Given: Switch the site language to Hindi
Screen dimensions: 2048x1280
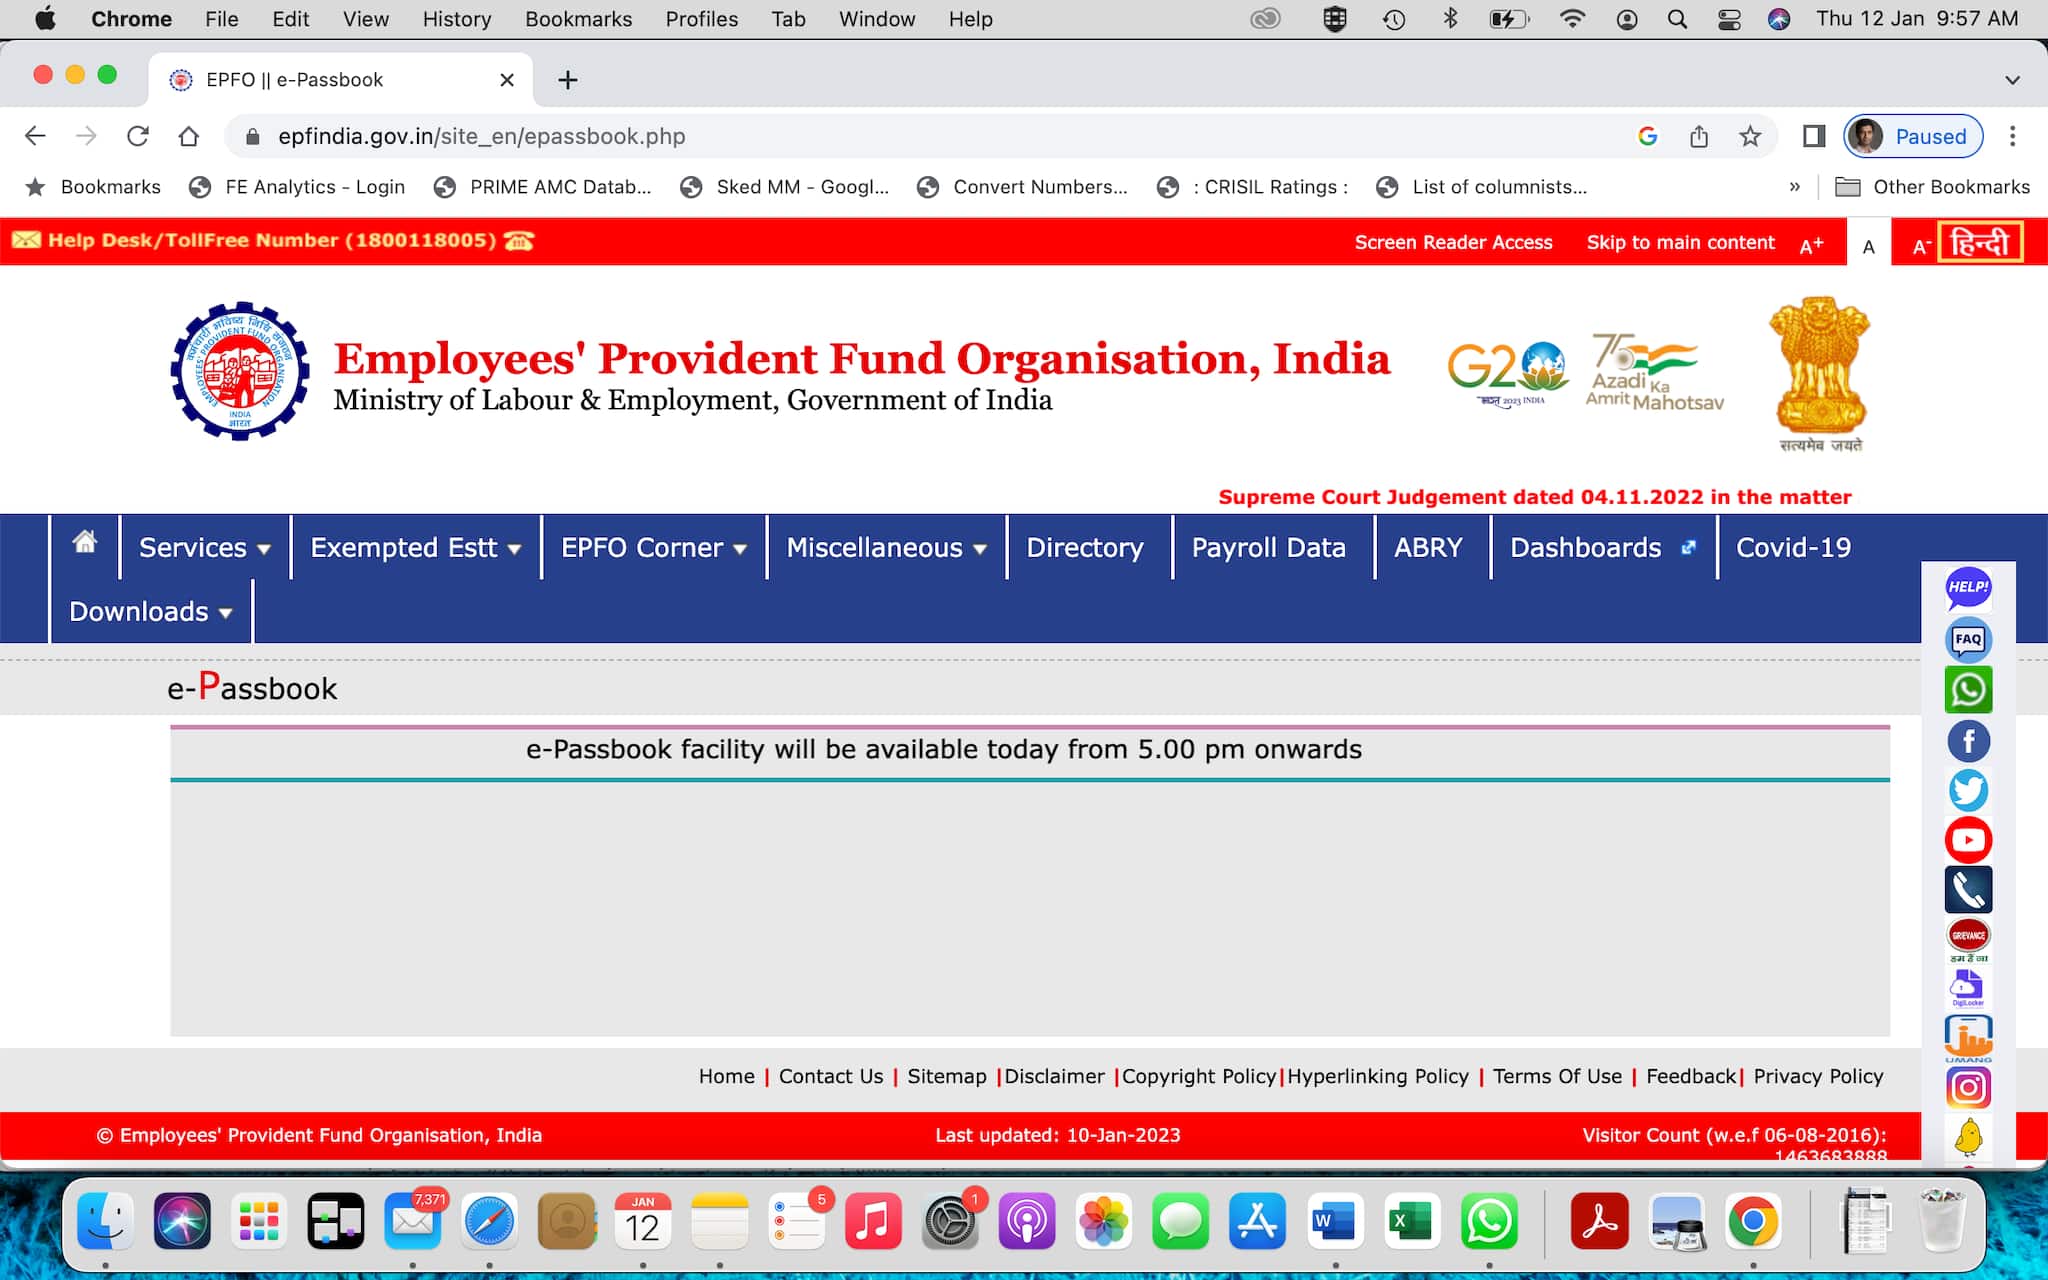Looking at the screenshot, I should coord(1980,243).
